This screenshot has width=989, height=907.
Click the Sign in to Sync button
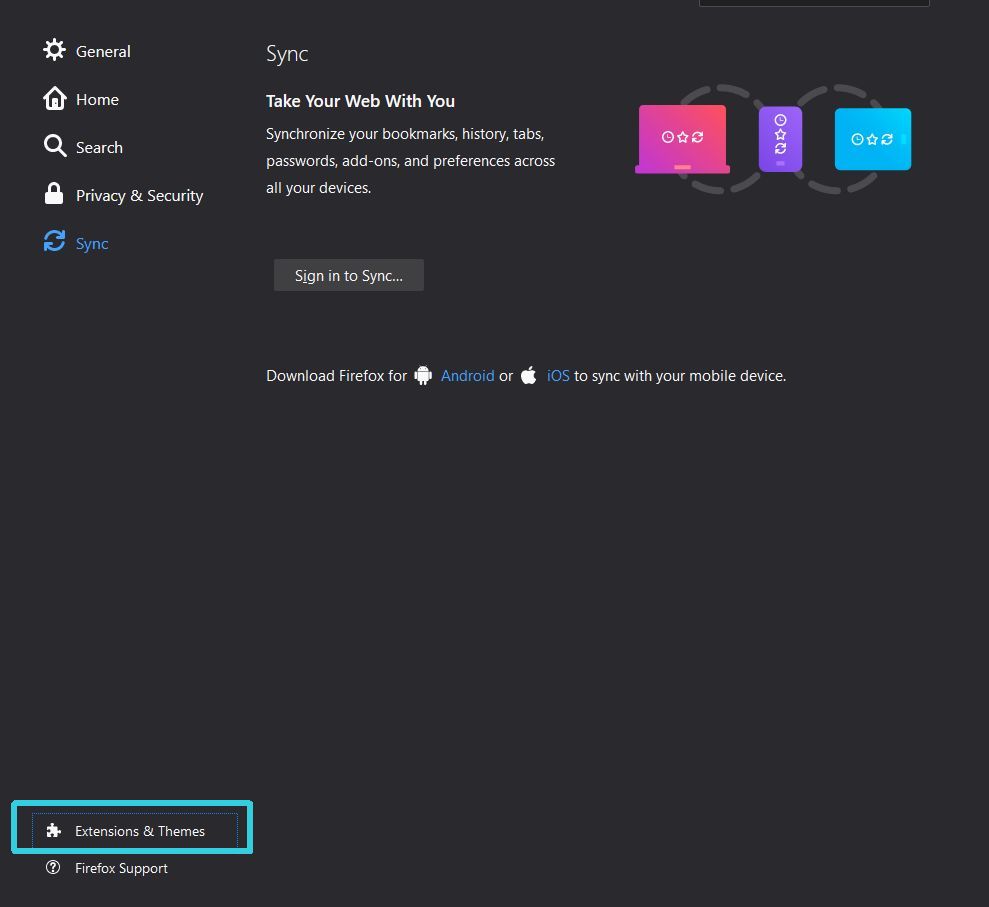coord(349,275)
